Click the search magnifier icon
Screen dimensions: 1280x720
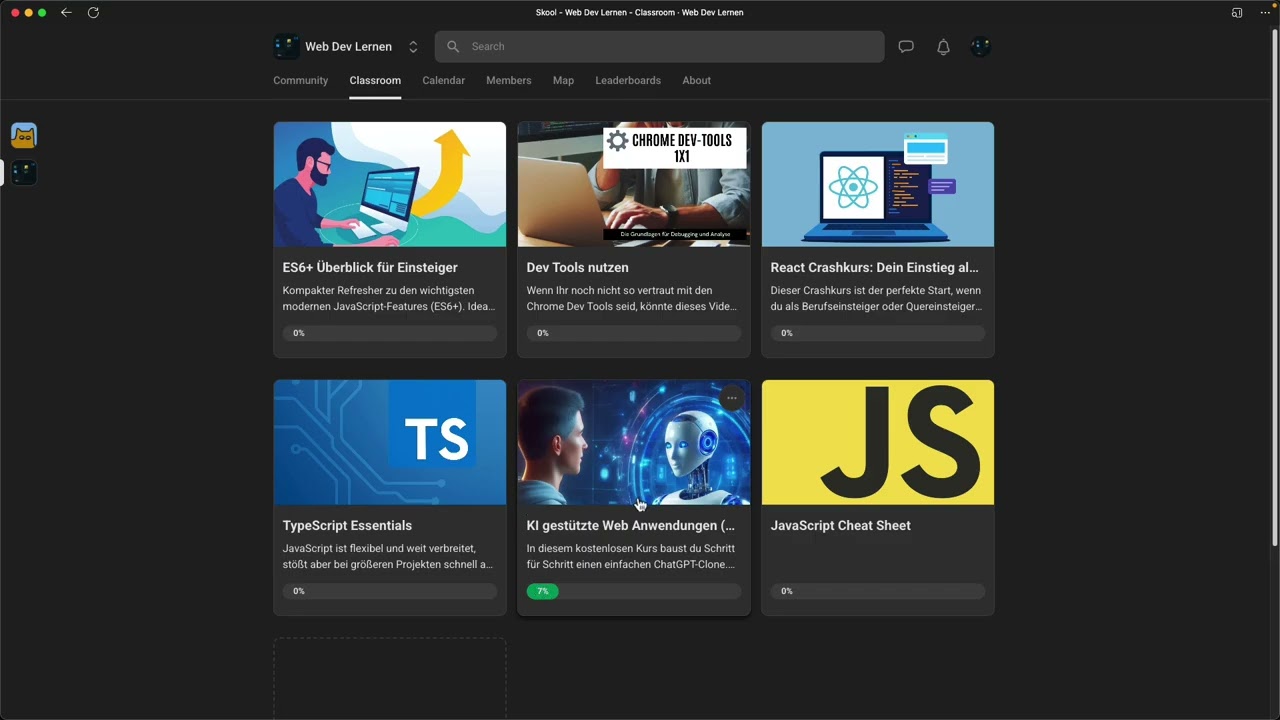click(453, 46)
